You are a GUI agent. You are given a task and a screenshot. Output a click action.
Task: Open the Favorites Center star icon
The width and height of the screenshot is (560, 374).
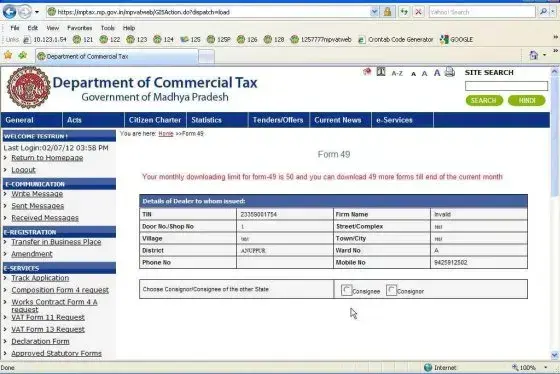click(x=8, y=55)
